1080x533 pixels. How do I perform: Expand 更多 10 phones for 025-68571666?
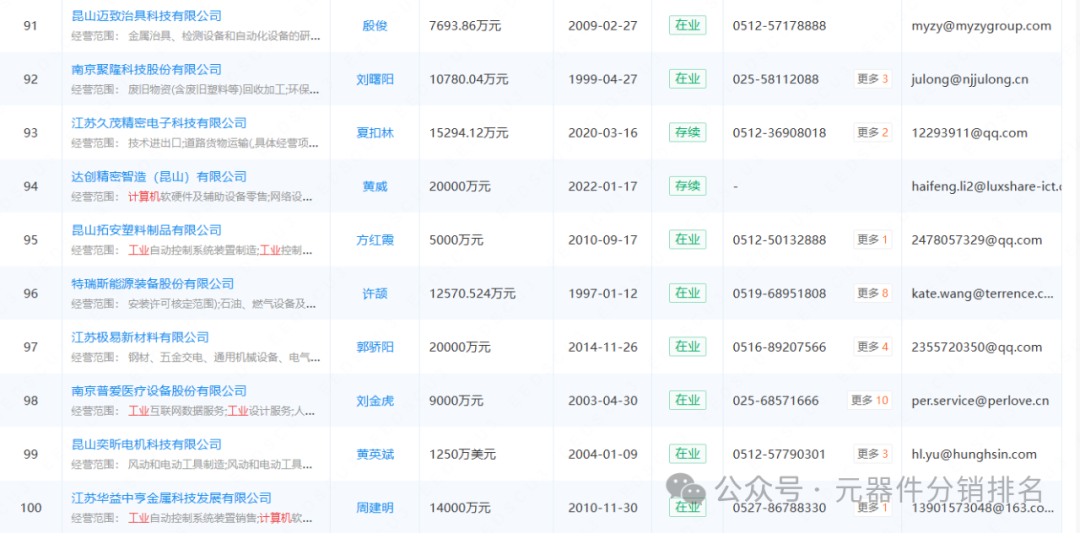pos(870,400)
